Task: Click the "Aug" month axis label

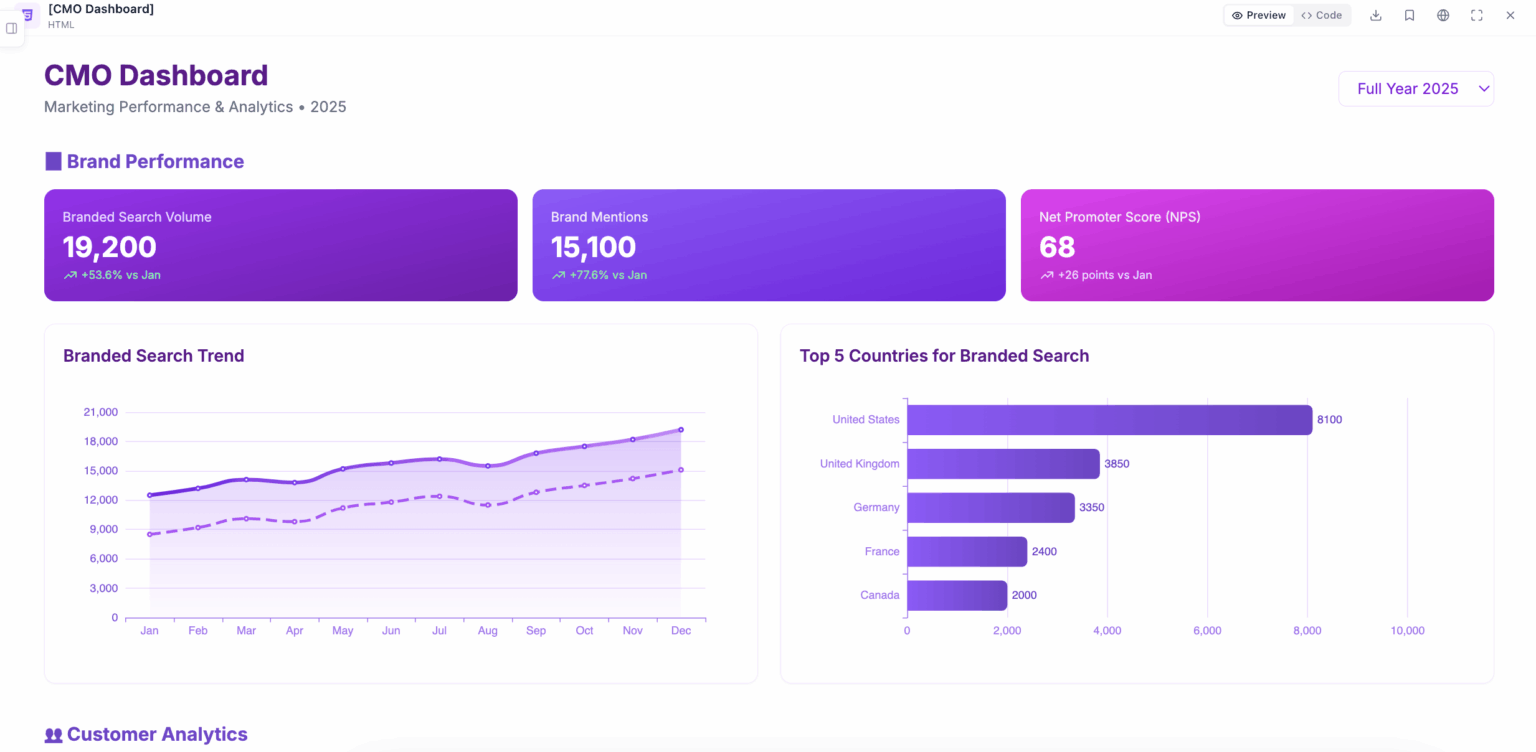Action: point(488,631)
